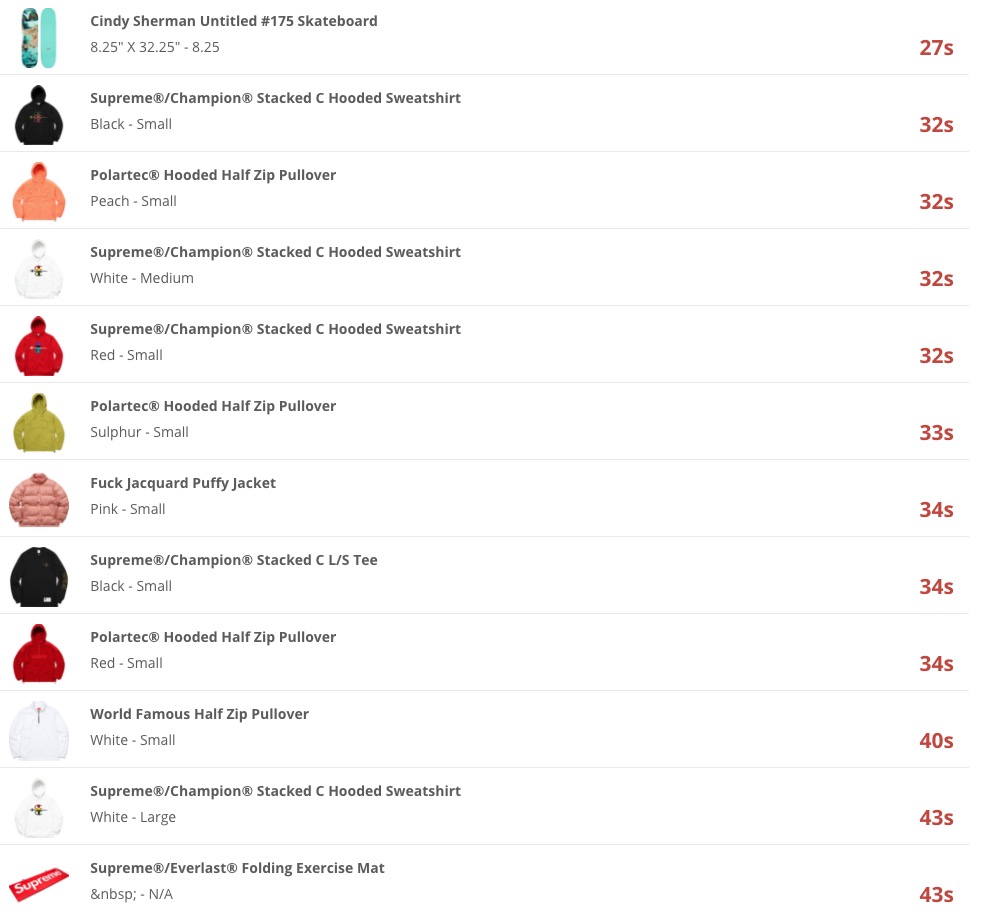Screen dimensions: 981x918
Task: Click the red Stacked C hoodie image
Action: [39, 345]
